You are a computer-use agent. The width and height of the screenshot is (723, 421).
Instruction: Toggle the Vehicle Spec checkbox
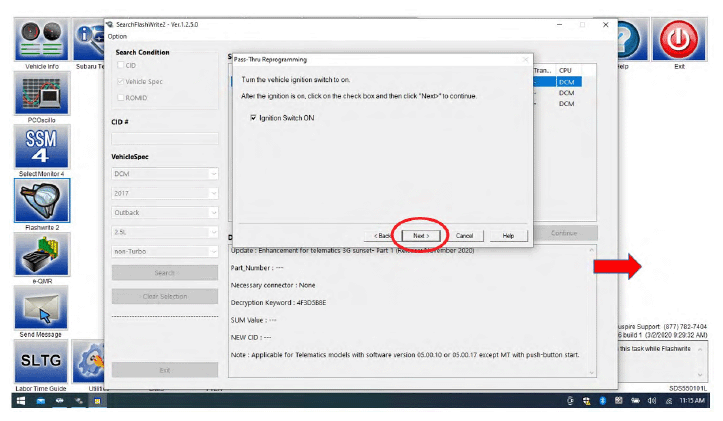[x=121, y=82]
